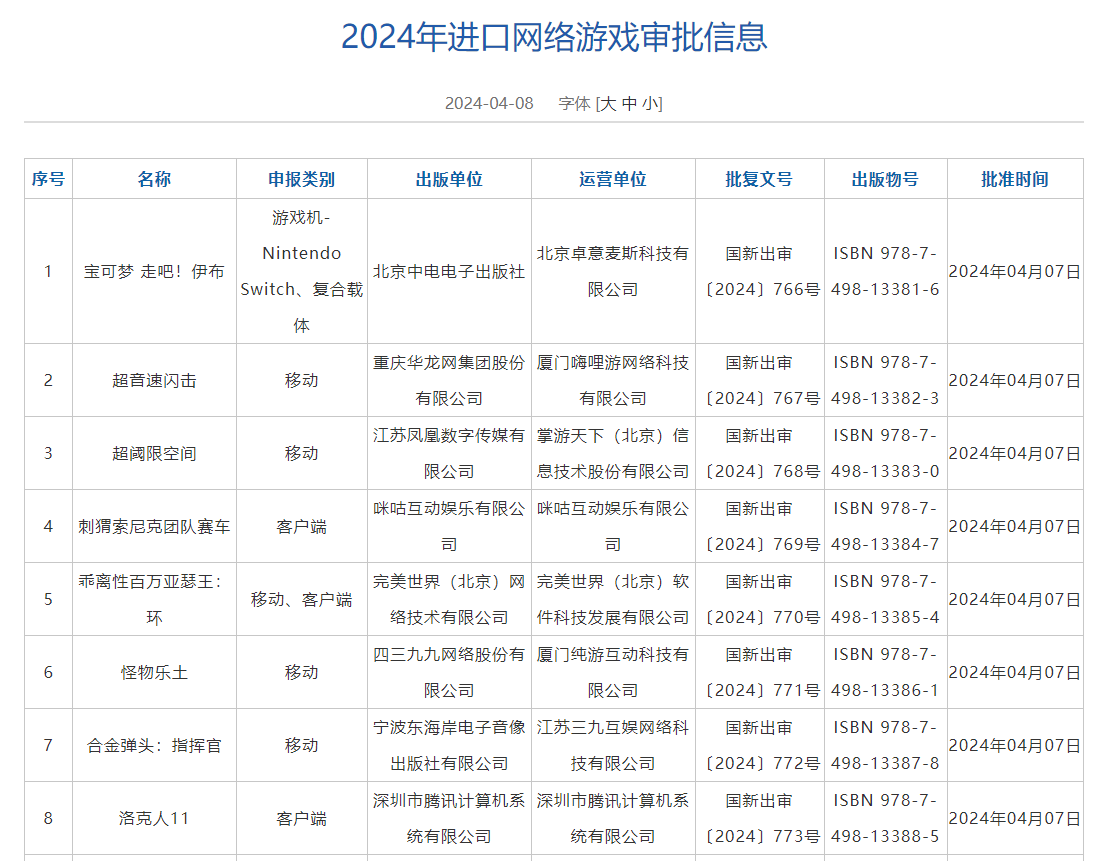Image resolution: width=1093 pixels, height=861 pixels.
Task: Click operator 北京卓意麦斯科技有限公司
Action: (x=613, y=271)
